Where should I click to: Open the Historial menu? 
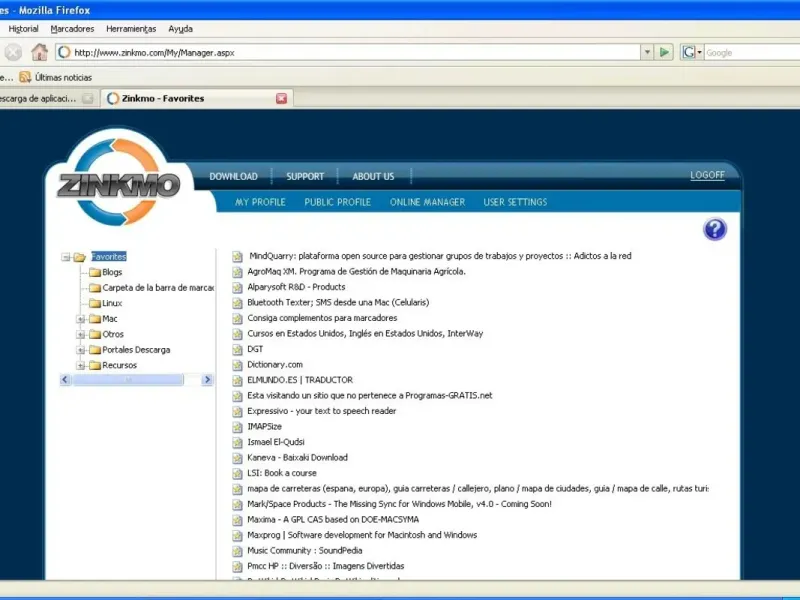[x=23, y=29]
